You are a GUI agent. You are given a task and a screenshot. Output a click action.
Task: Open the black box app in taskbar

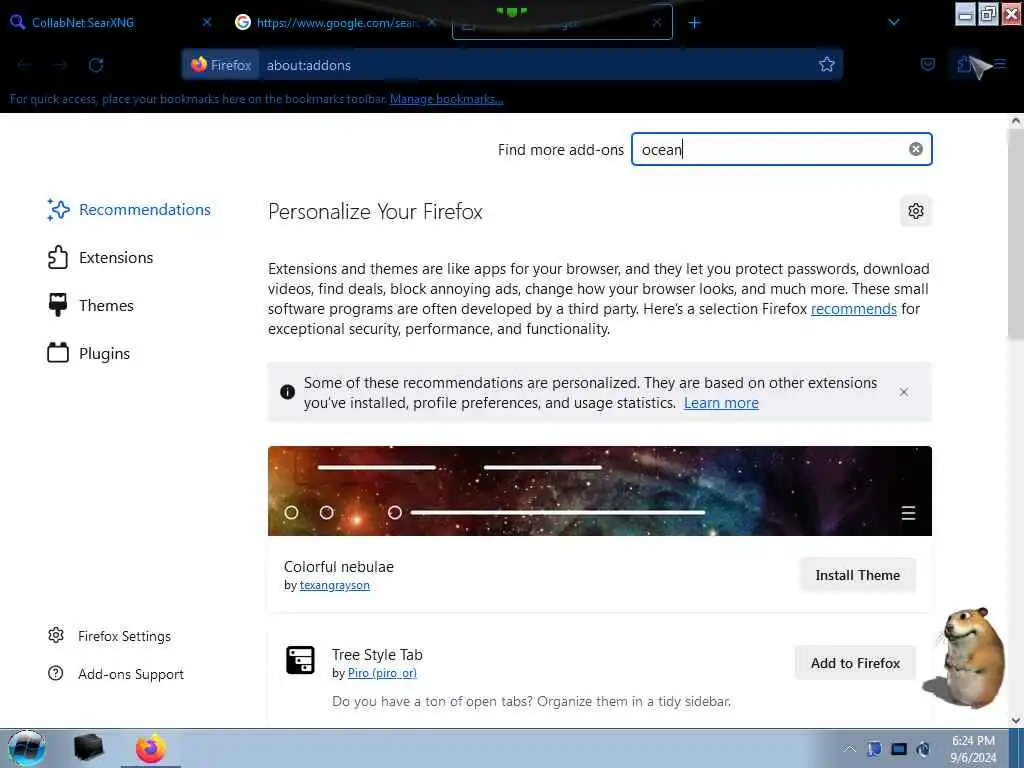coord(88,748)
